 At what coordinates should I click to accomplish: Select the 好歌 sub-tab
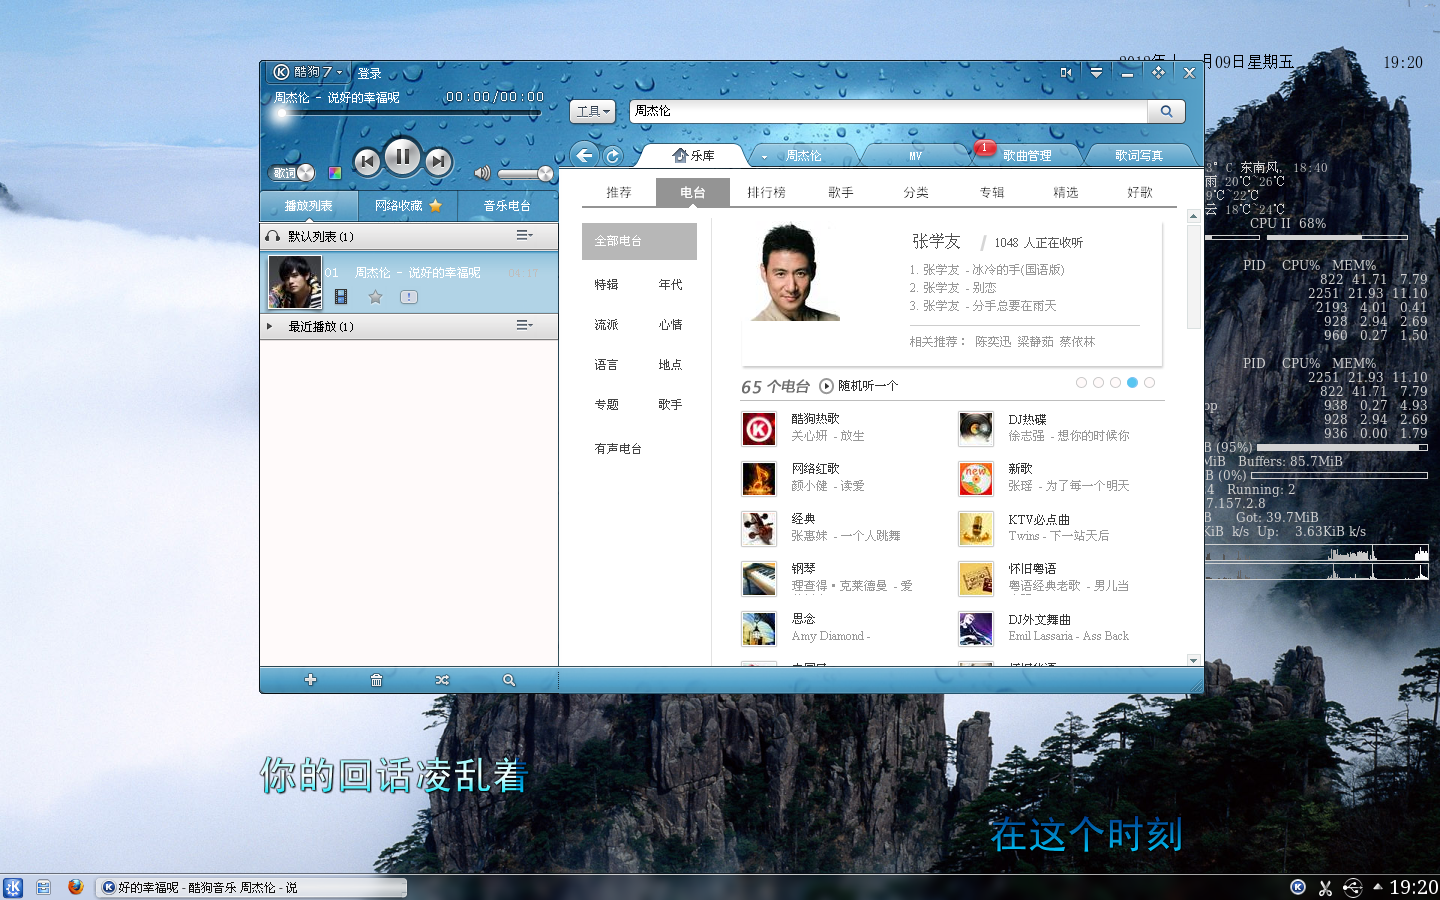pyautogui.click(x=1140, y=192)
